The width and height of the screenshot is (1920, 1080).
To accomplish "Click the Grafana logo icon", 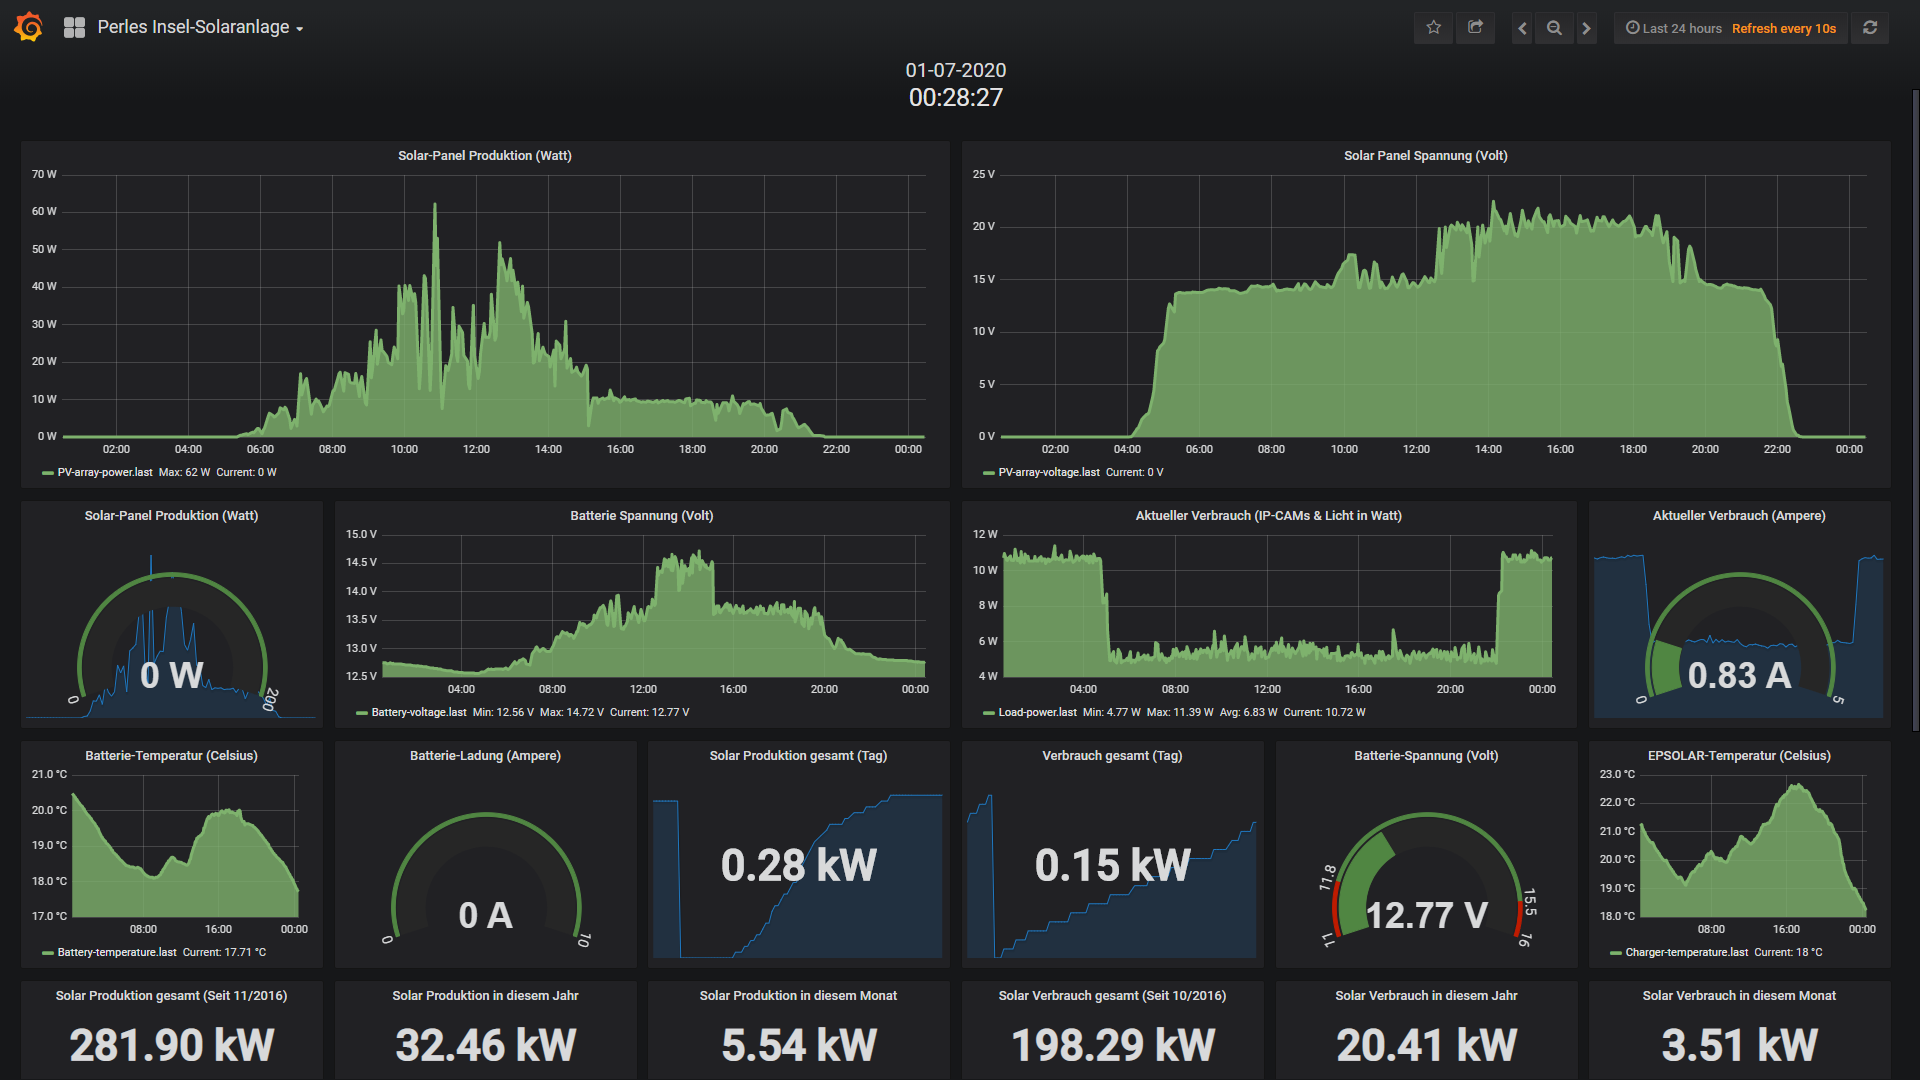I will [29, 27].
